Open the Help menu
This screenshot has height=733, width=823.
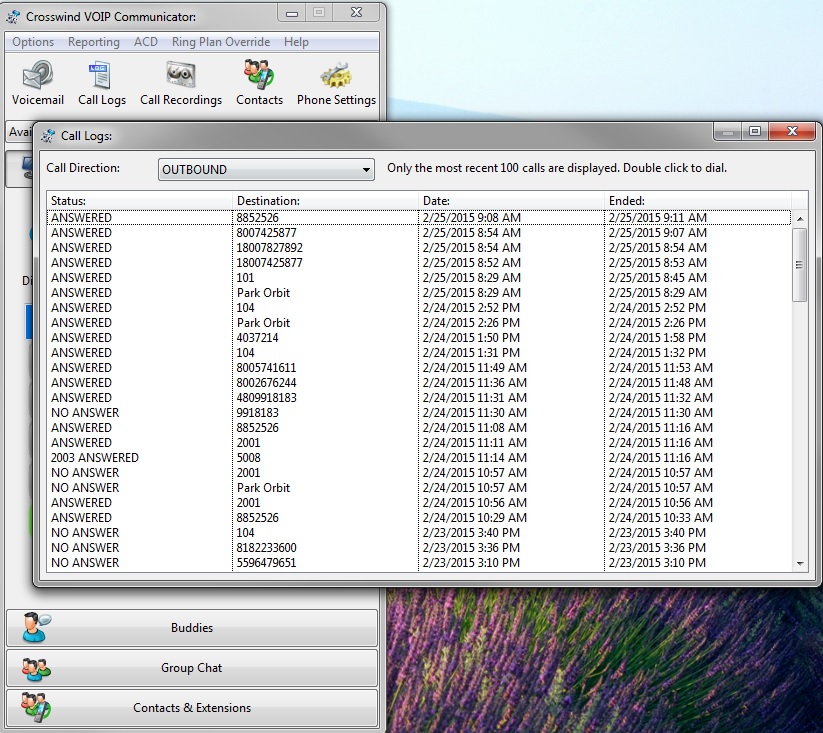click(296, 42)
